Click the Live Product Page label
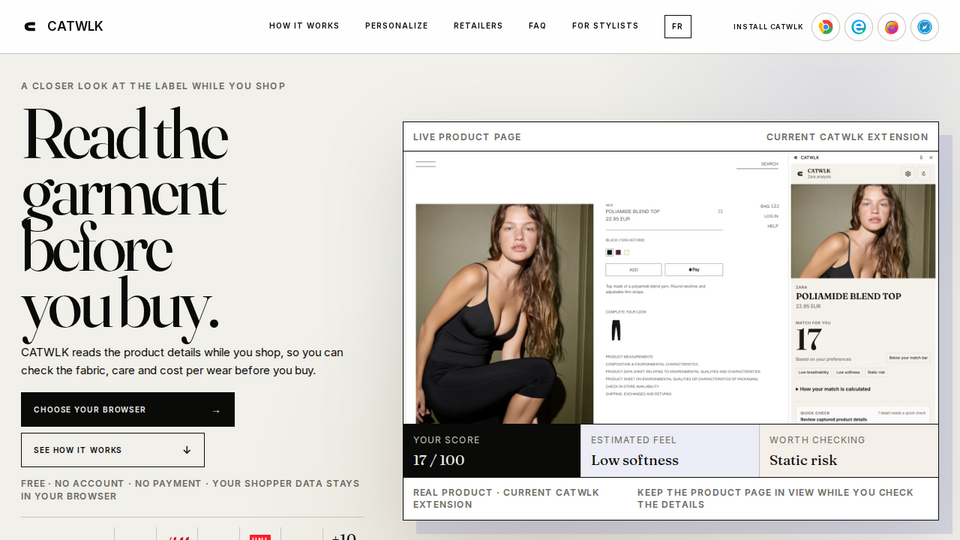Image resolution: width=960 pixels, height=540 pixels. click(467, 137)
